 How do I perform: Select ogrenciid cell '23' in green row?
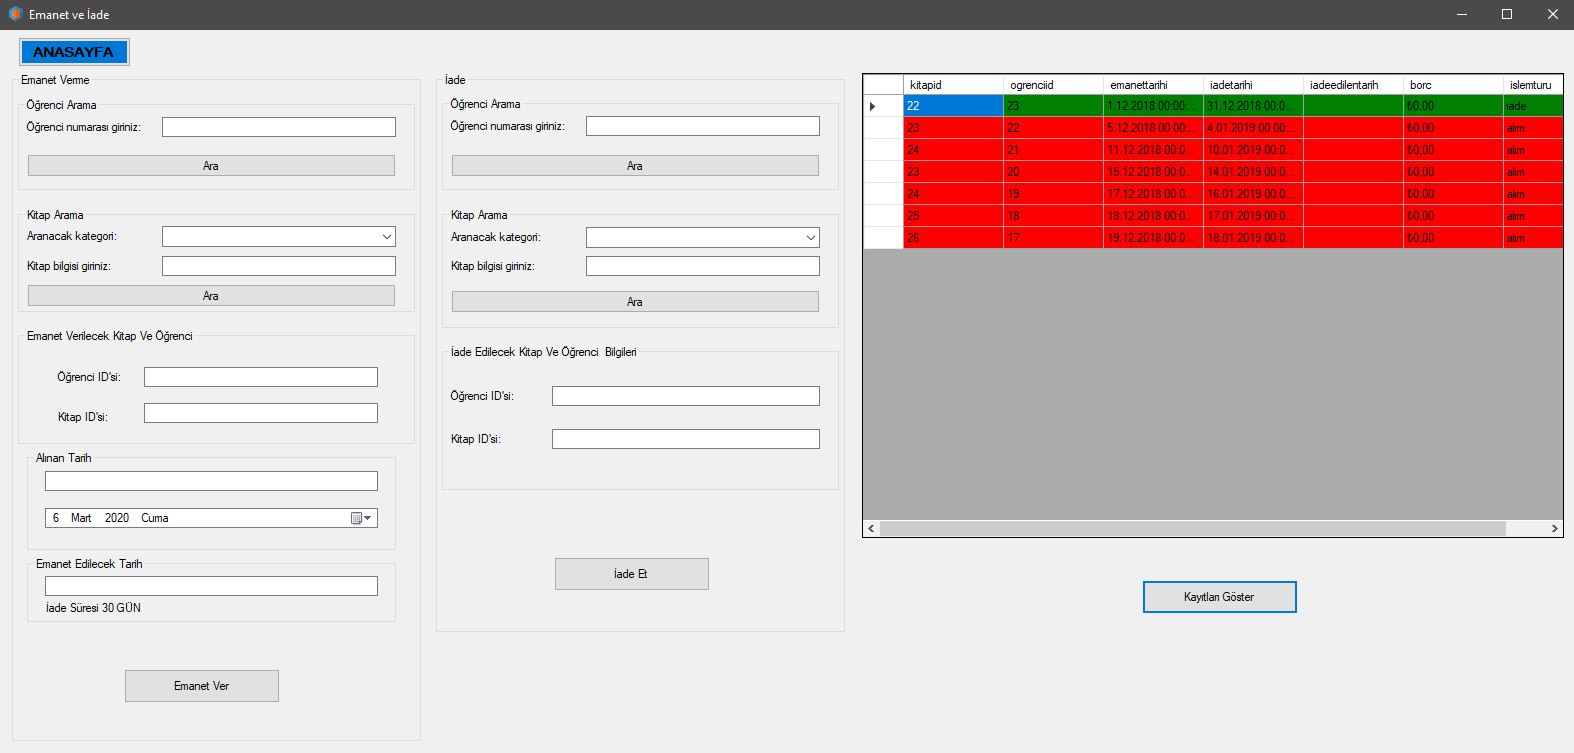[1053, 106]
